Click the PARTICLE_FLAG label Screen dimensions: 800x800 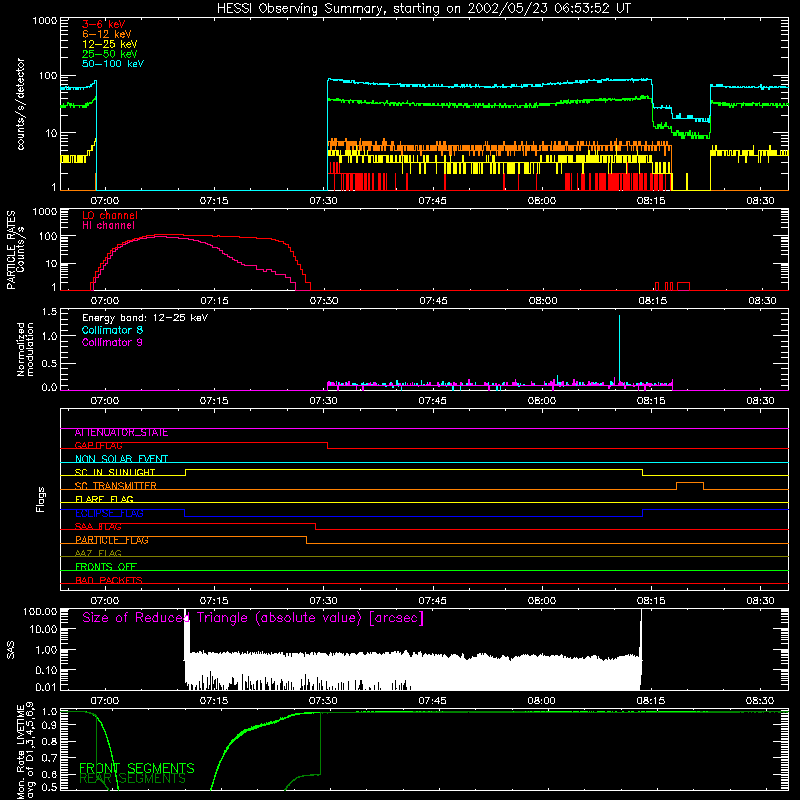(x=112, y=540)
